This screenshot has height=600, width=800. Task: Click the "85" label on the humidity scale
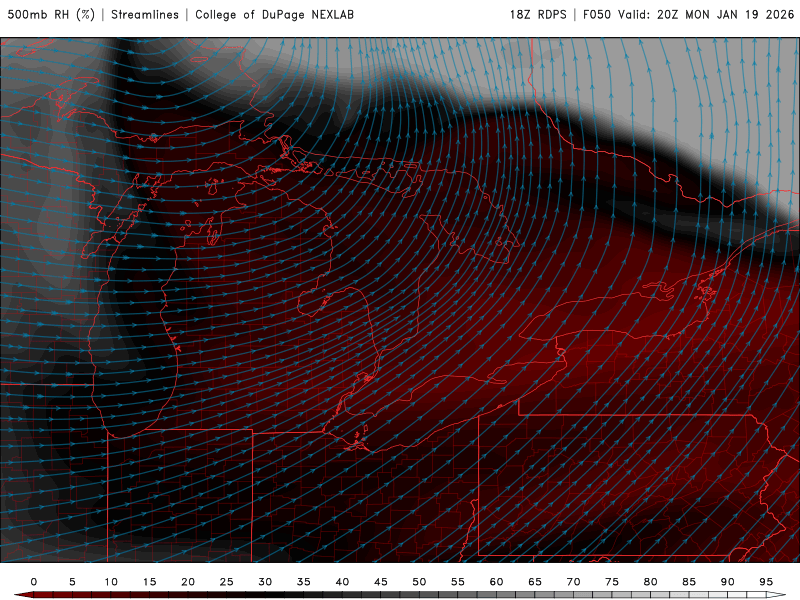point(689,582)
